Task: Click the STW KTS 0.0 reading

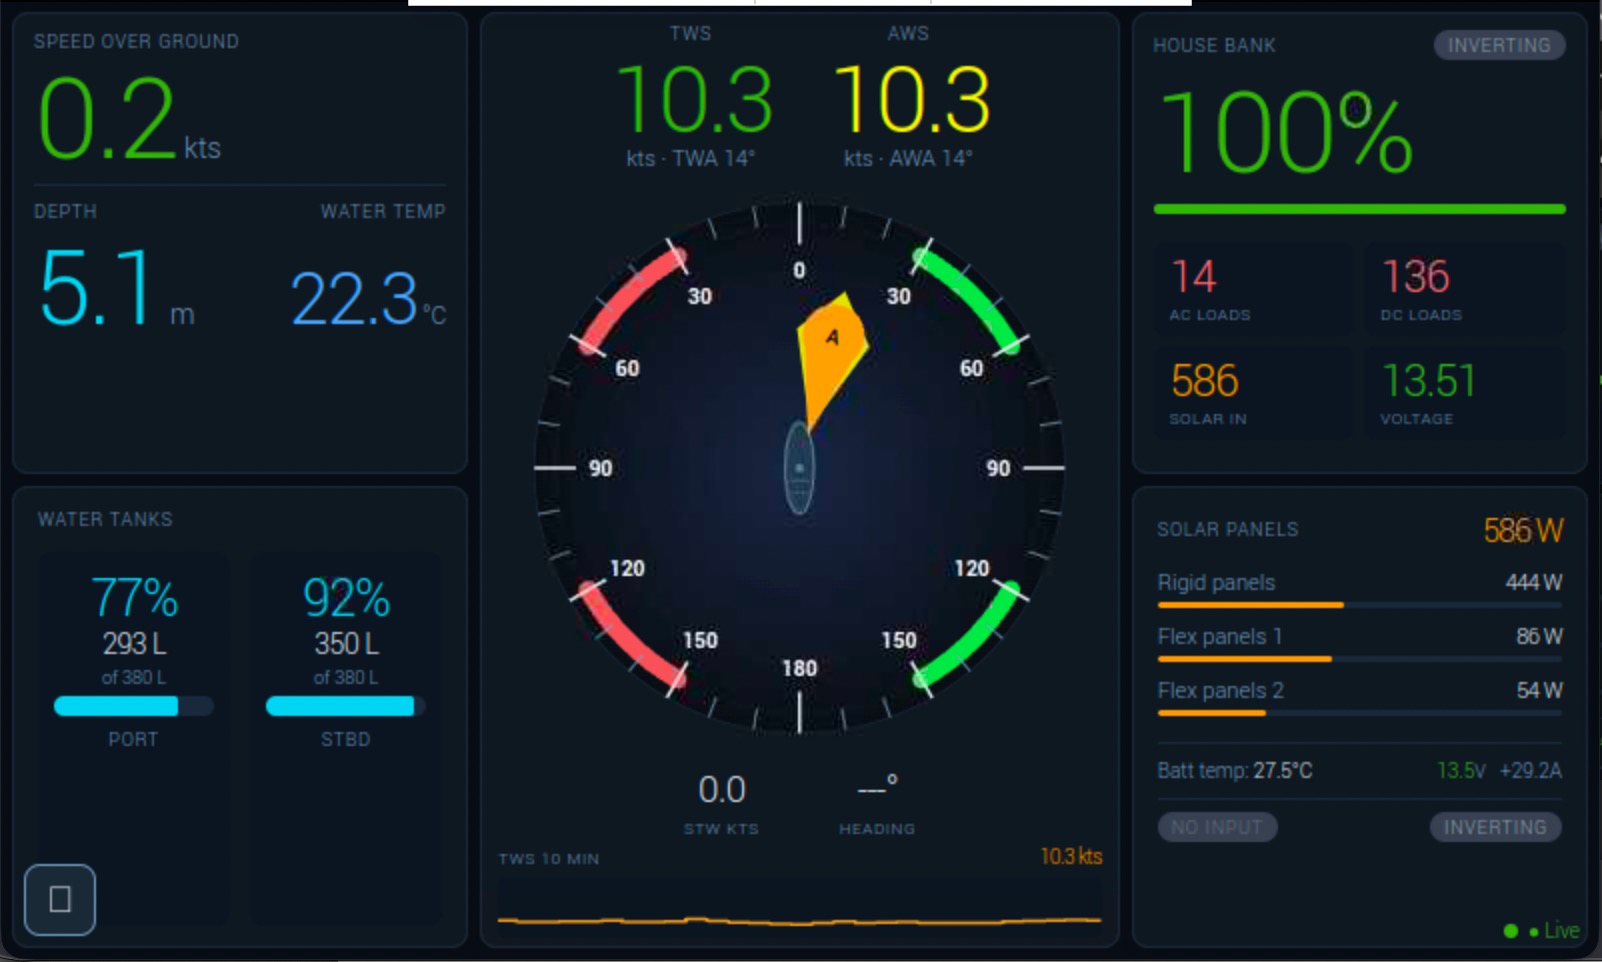Action: [722, 790]
